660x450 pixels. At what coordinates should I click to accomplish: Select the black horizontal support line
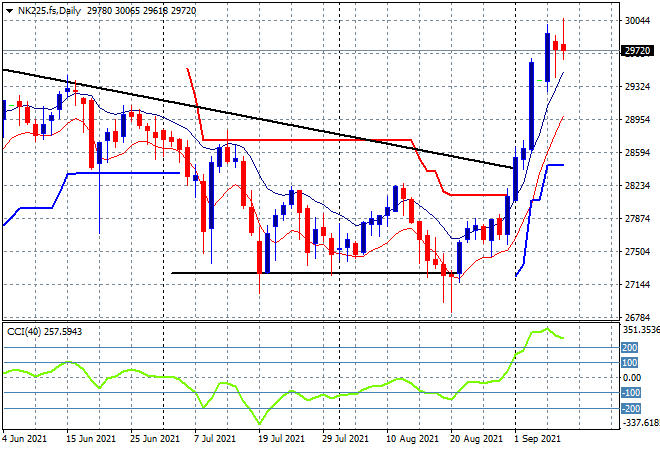click(315, 273)
